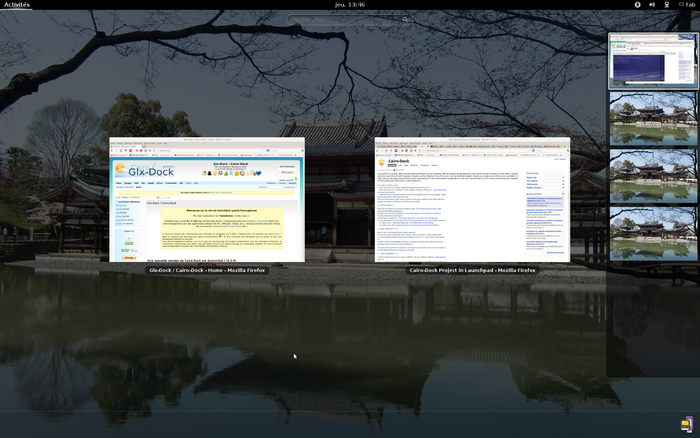
Task: Select the Cairo-Dock Launchpad window preview
Action: pyautogui.click(x=472, y=200)
